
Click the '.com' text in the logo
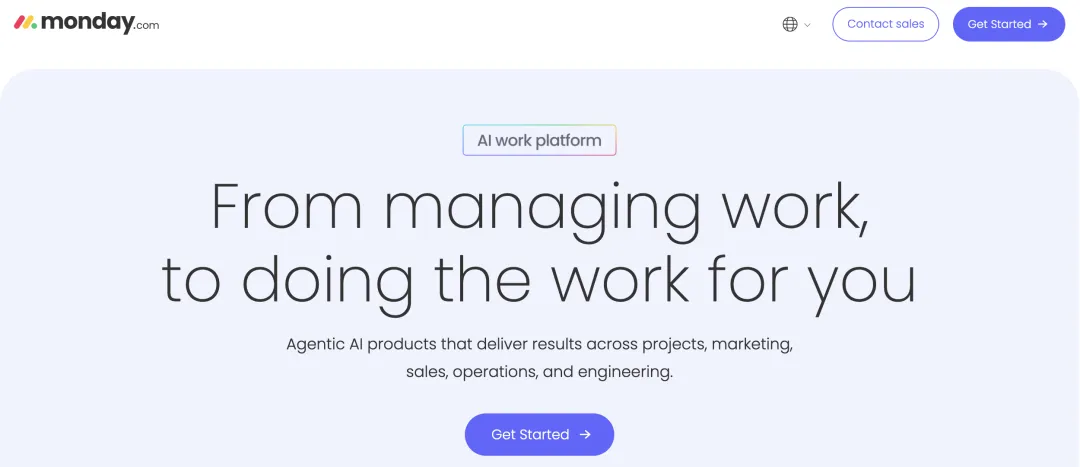click(146, 26)
